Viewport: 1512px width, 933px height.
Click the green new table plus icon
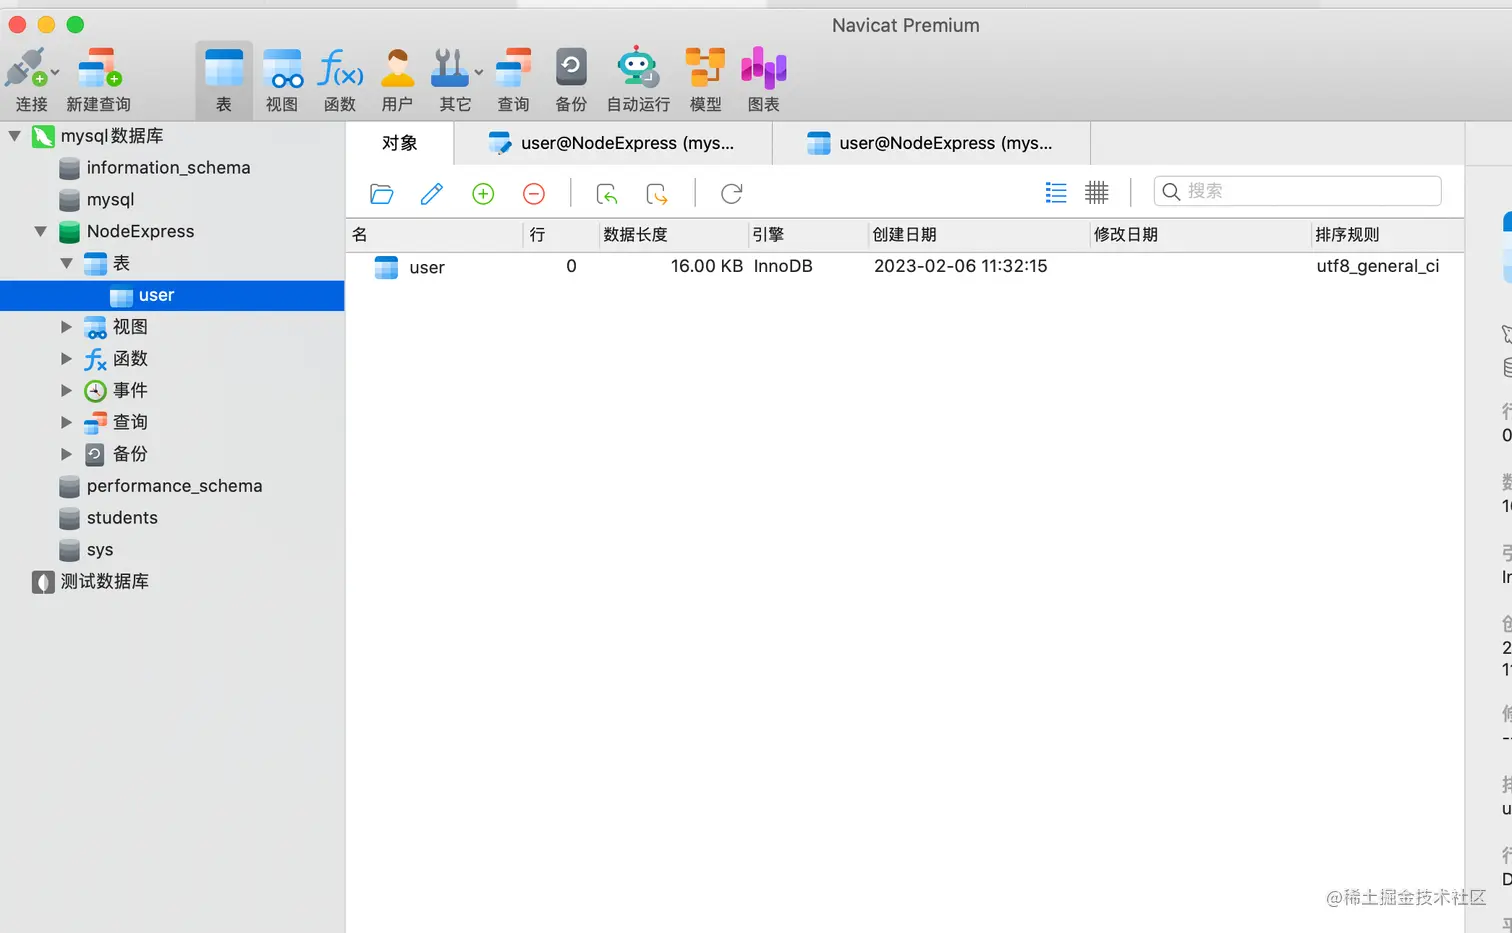[x=483, y=194]
